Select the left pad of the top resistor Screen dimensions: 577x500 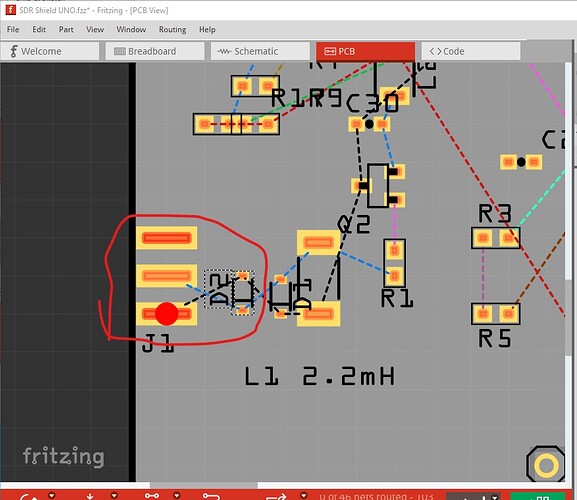pyautogui.click(x=243, y=86)
